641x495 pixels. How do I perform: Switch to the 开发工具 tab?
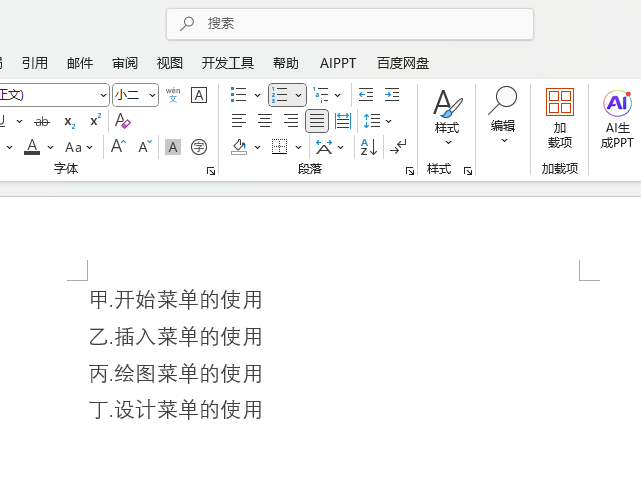(x=228, y=63)
